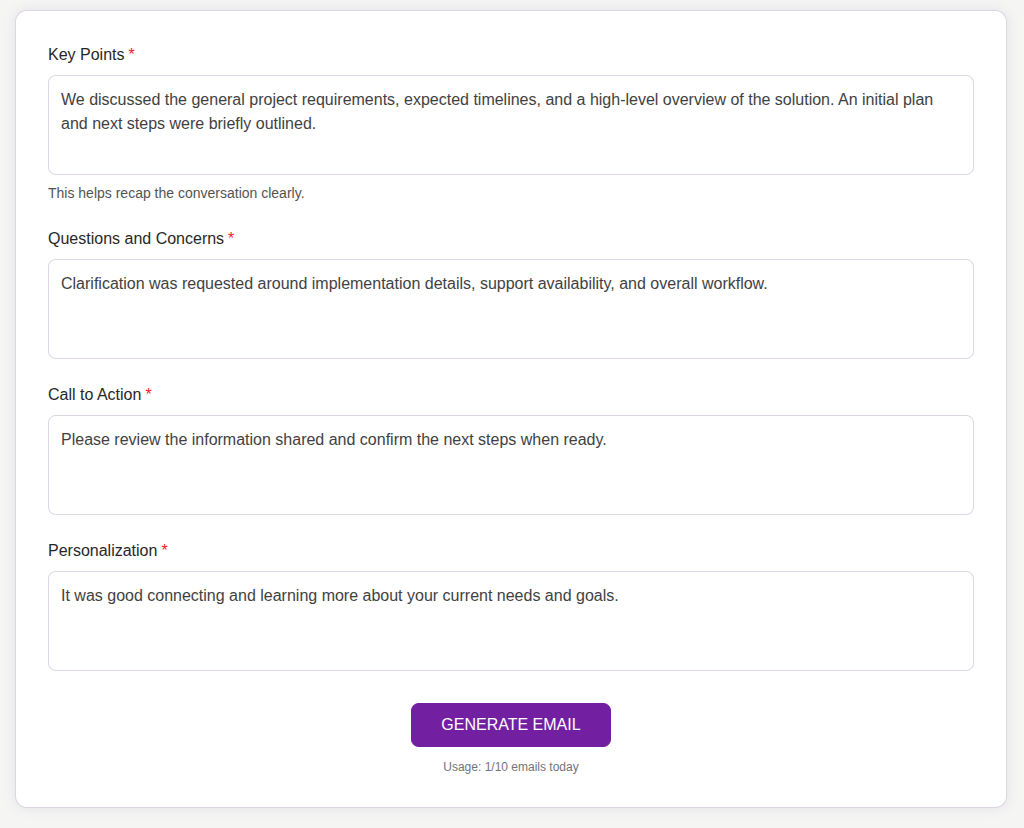Click the asterisk beside Personalization
Viewport: 1024px width, 828px height.
coord(164,550)
